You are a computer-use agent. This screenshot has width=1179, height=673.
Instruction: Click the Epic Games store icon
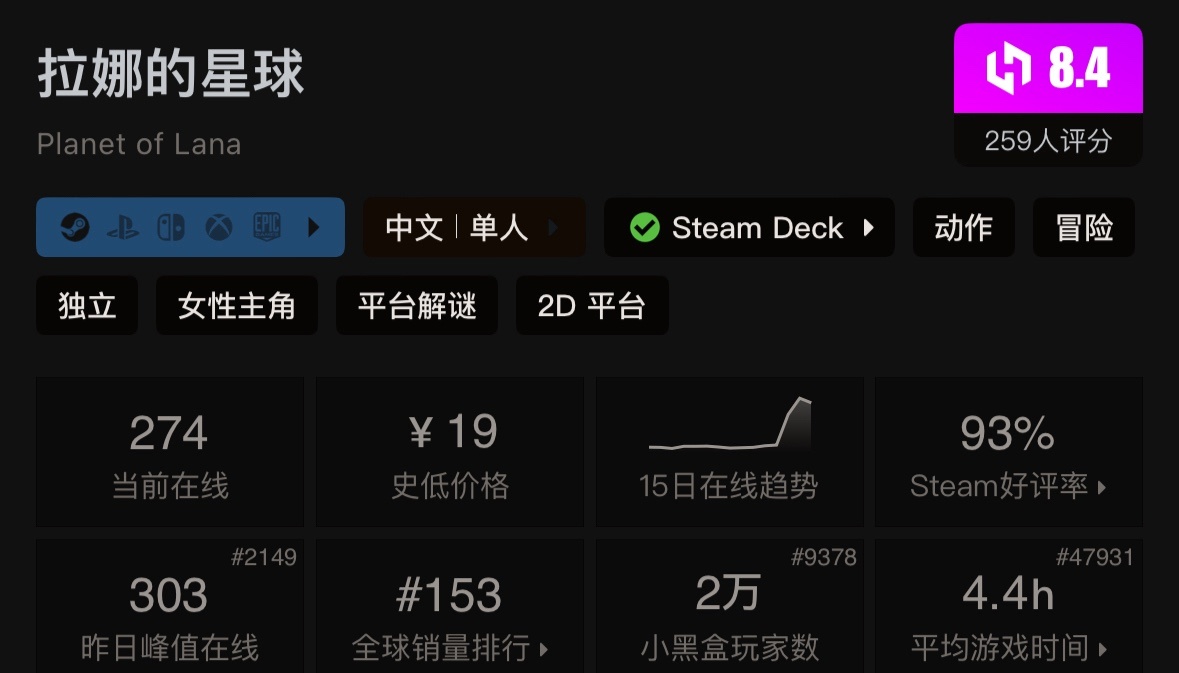pos(267,228)
